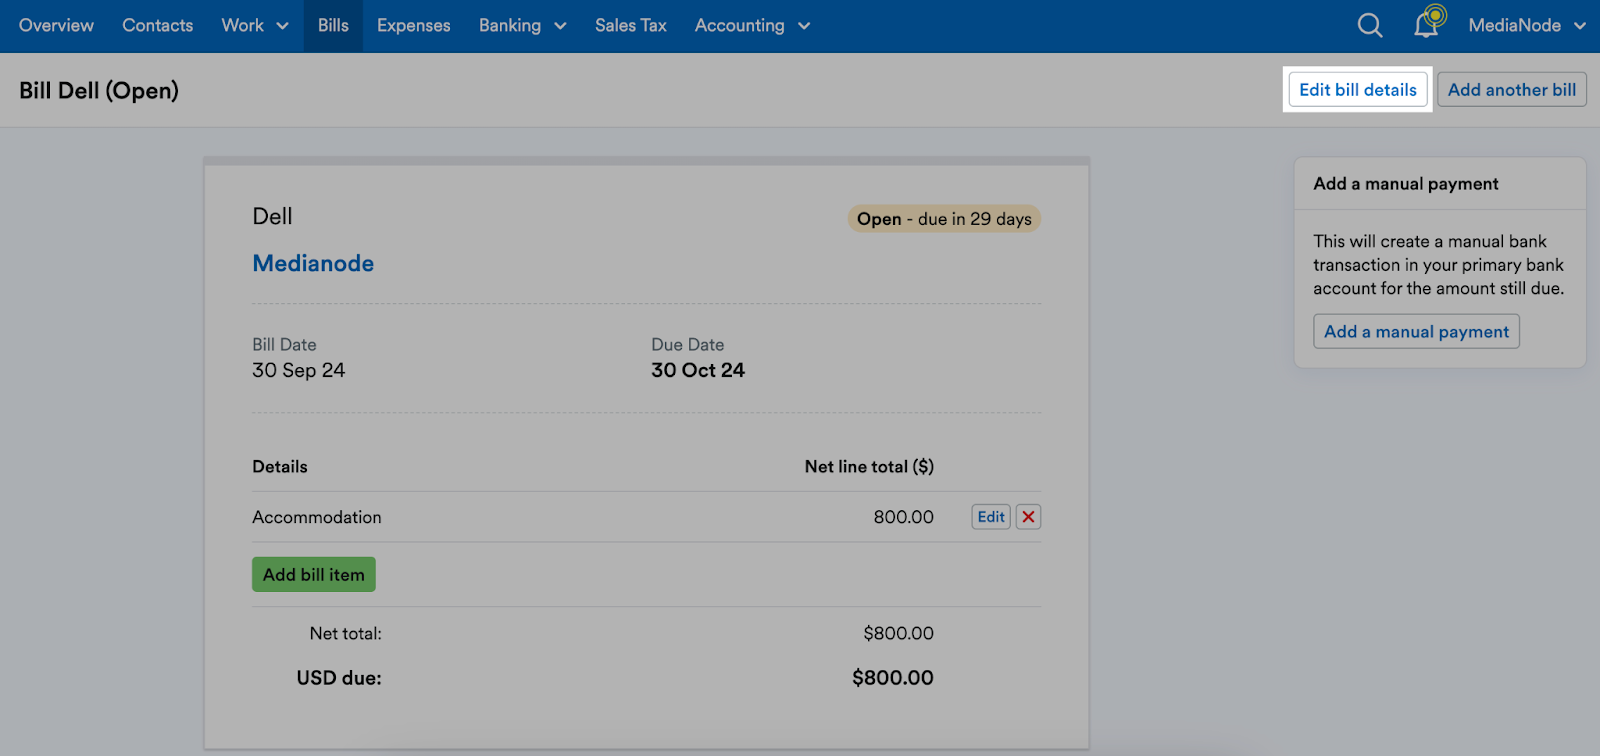Edit the Accommodation line item

pos(991,517)
